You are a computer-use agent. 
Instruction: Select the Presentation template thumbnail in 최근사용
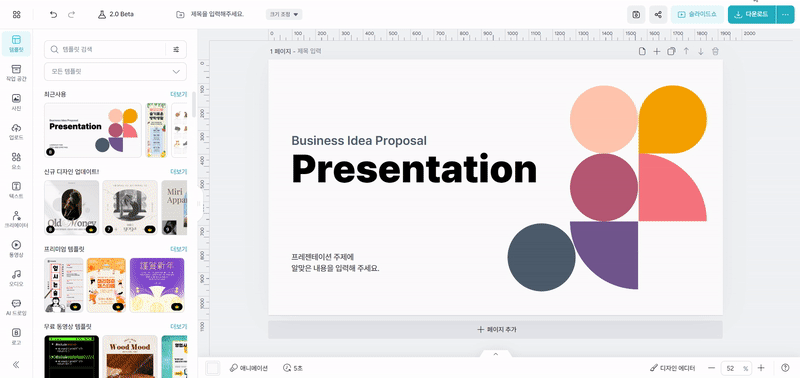(93, 130)
